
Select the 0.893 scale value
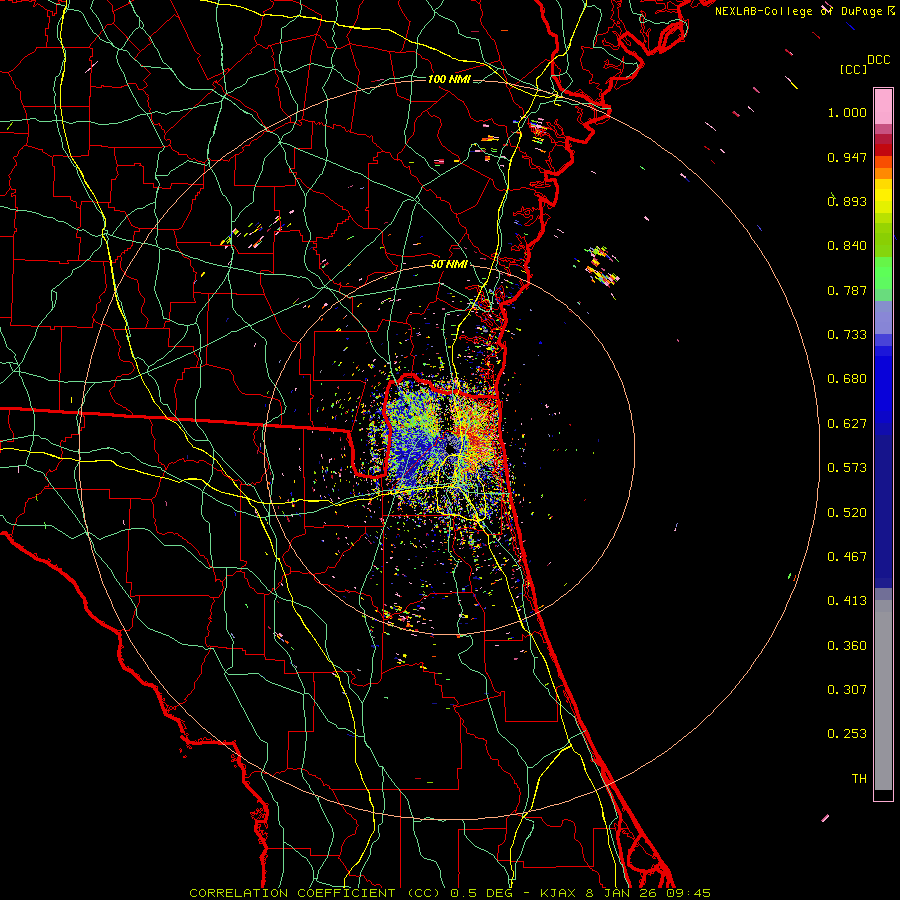[847, 201]
